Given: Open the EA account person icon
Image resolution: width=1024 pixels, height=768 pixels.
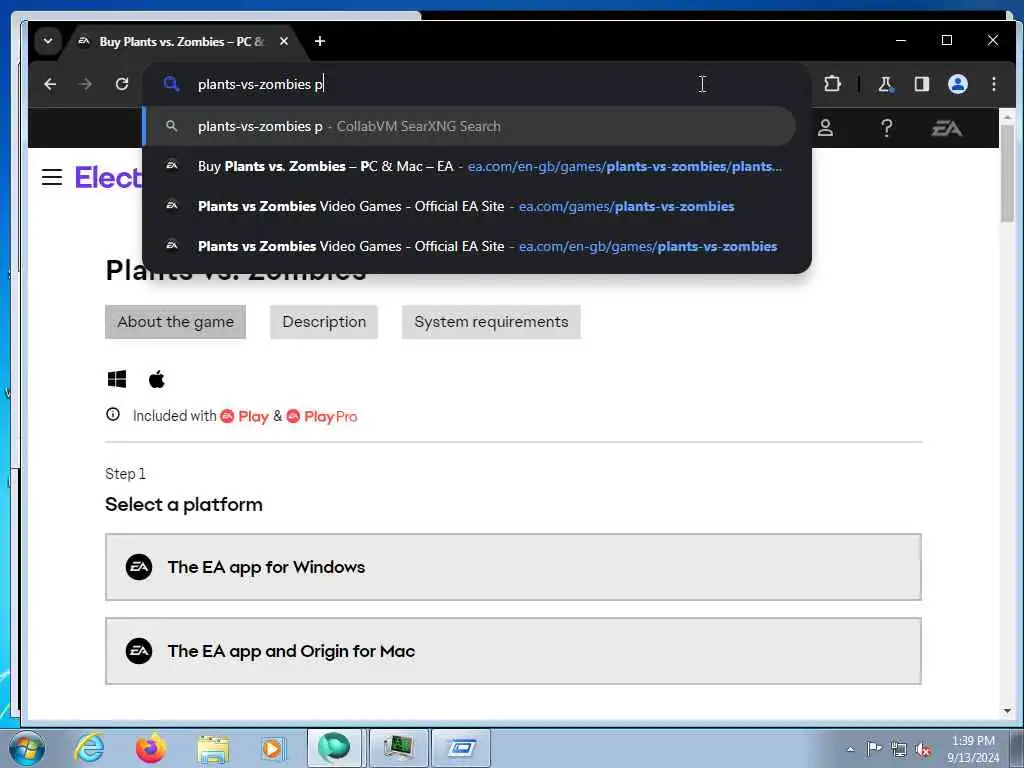Looking at the screenshot, I should (x=825, y=128).
